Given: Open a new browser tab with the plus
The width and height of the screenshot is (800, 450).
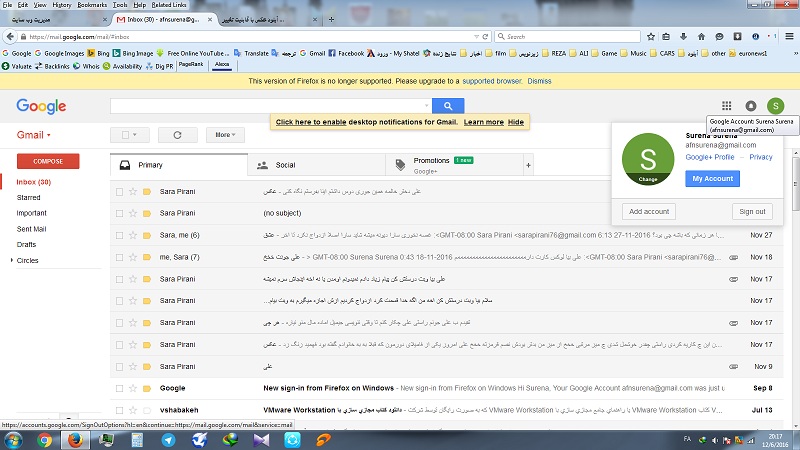Looking at the screenshot, I should pyautogui.click(x=331, y=19).
